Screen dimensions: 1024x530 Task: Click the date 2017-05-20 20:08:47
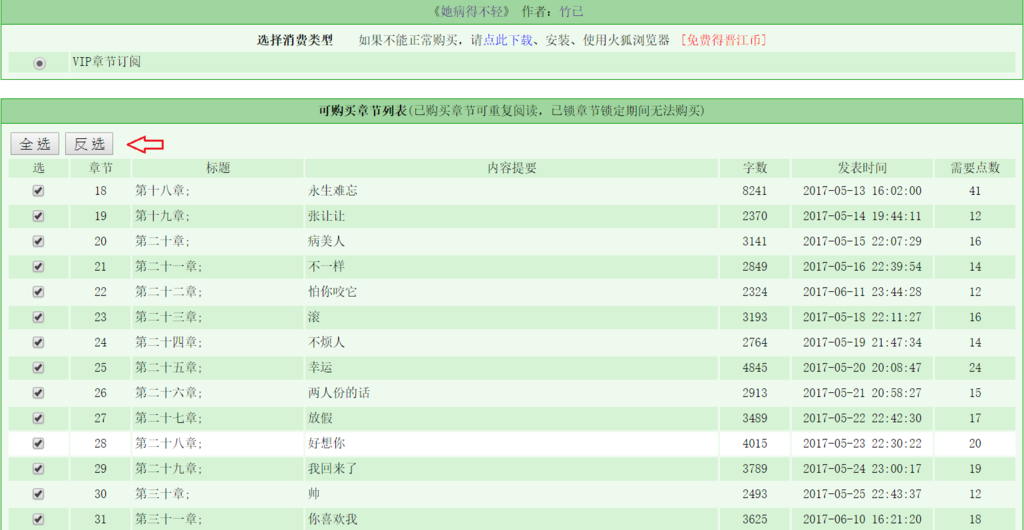click(x=862, y=367)
